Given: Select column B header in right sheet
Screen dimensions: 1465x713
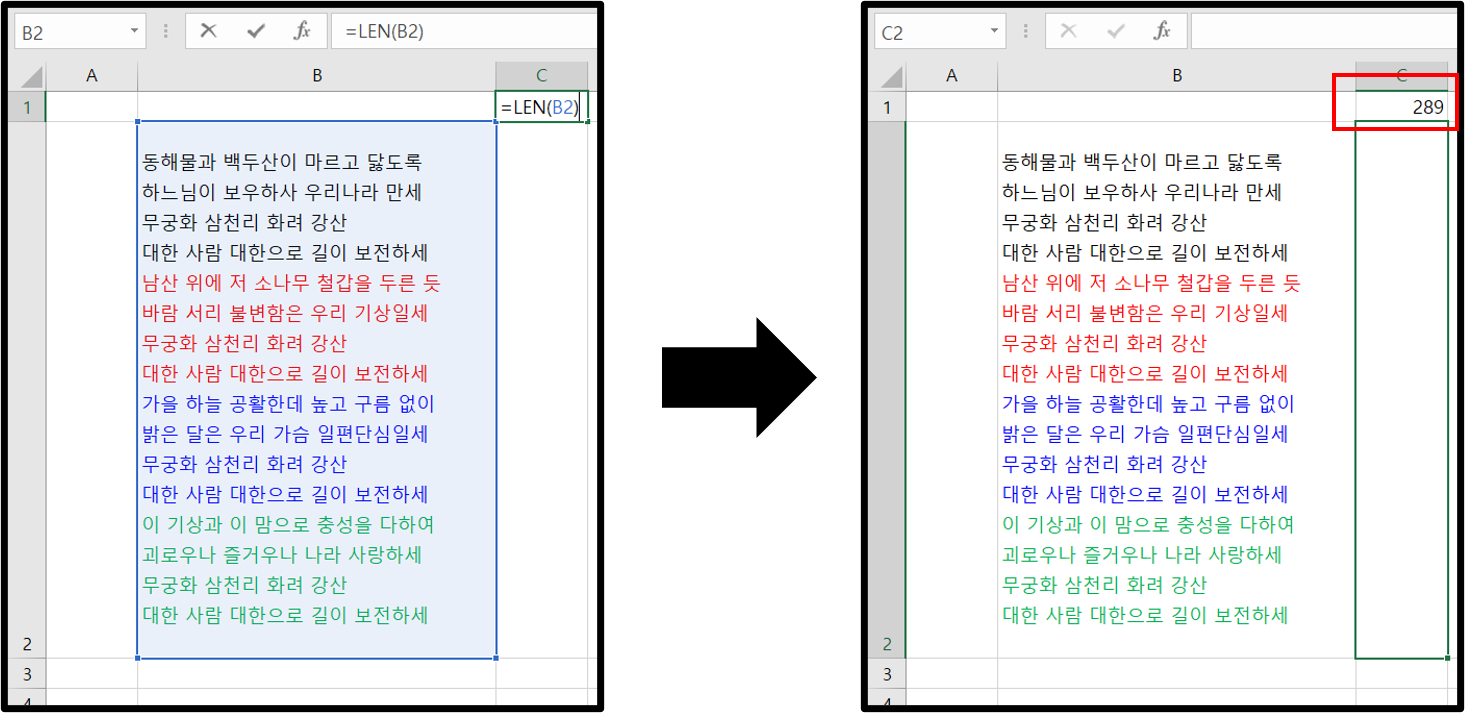Looking at the screenshot, I should [x=1177, y=77].
